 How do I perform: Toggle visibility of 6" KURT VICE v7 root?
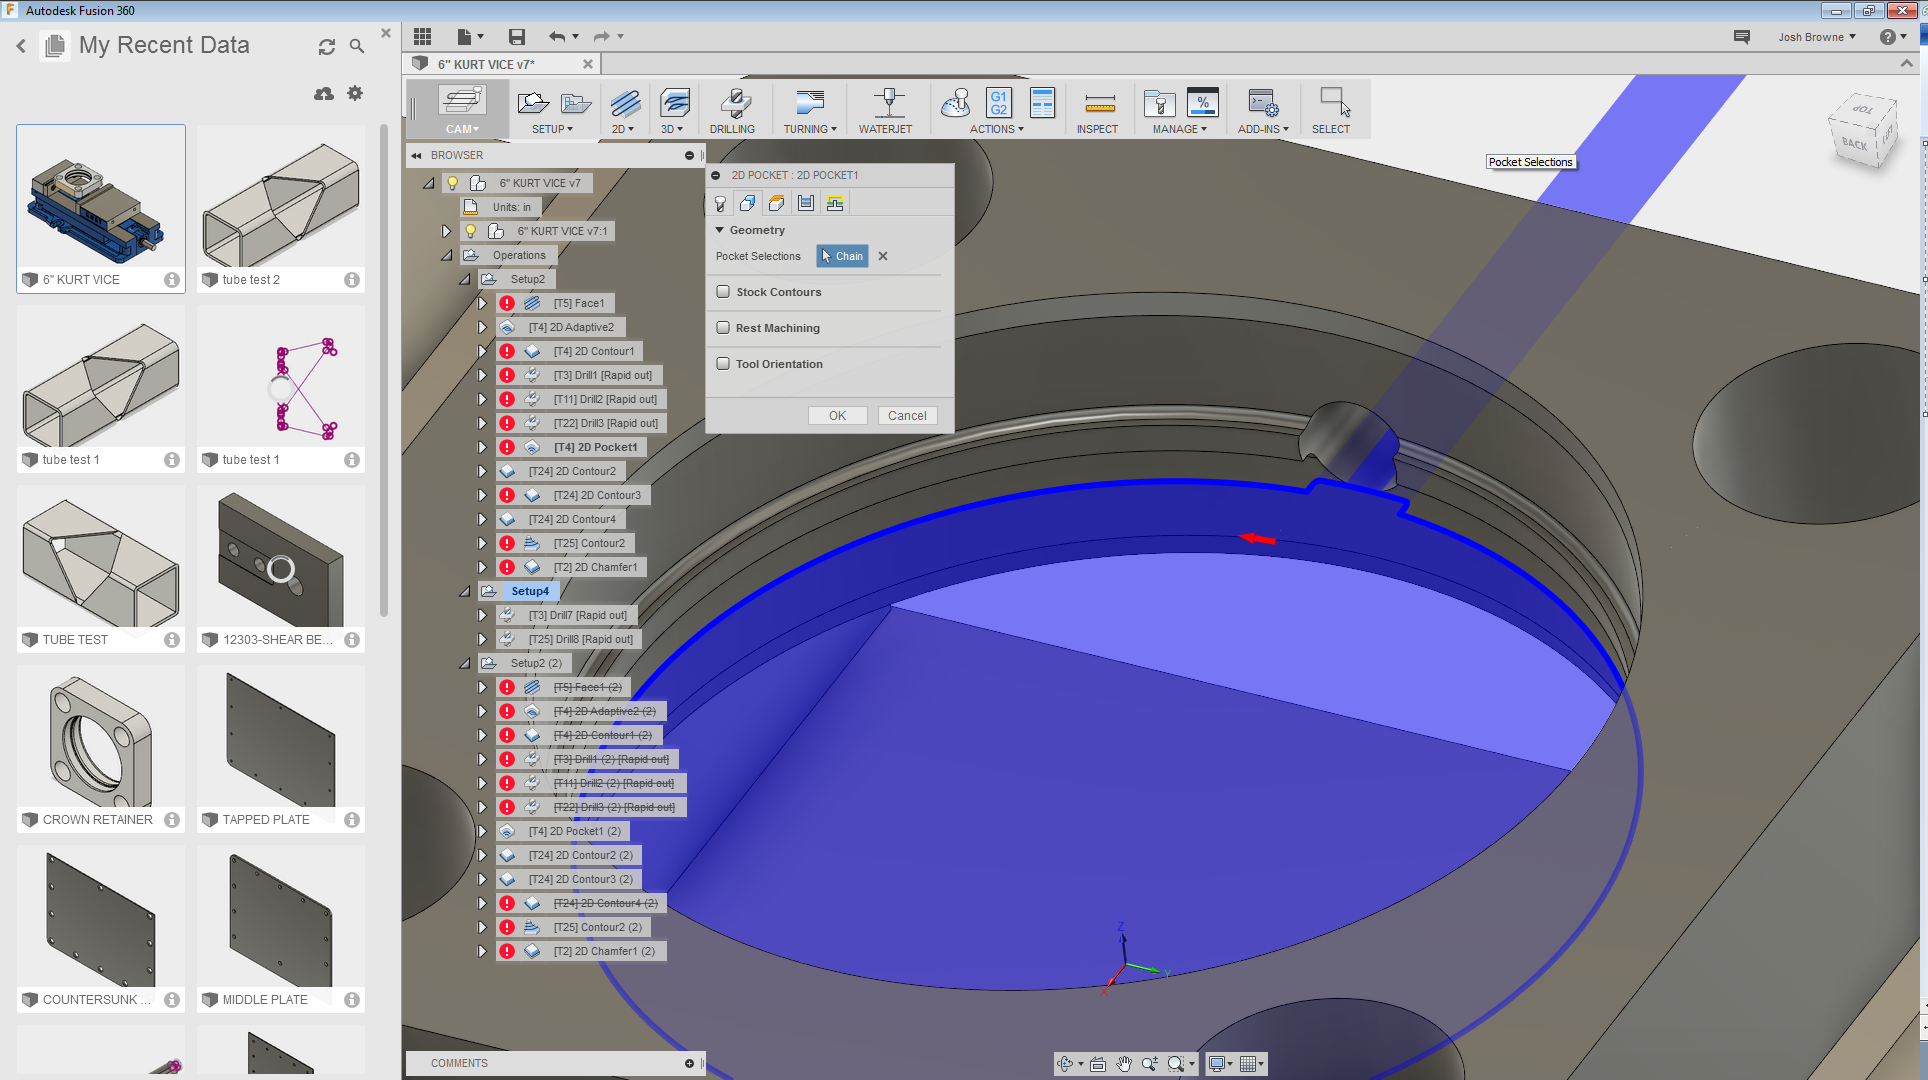(453, 183)
